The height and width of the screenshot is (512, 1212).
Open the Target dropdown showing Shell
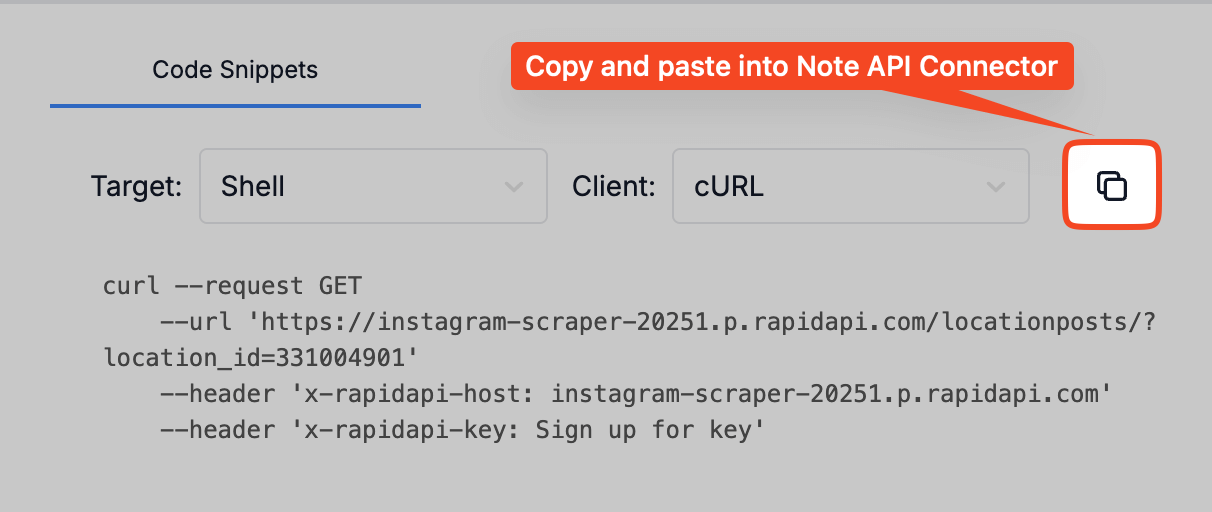[373, 186]
